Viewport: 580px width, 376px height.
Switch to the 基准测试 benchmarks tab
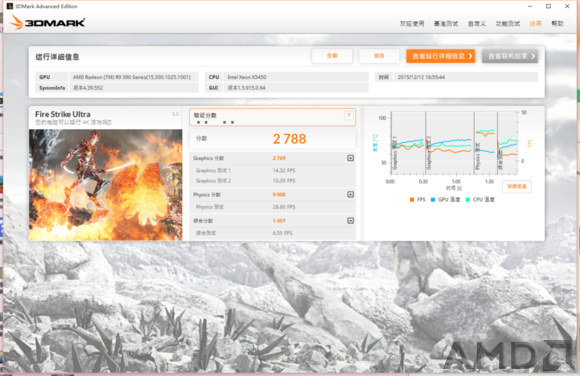(446, 23)
